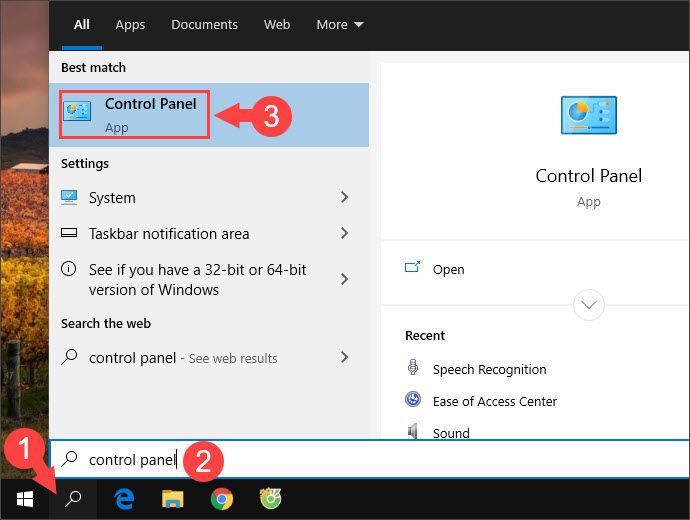Viewport: 690px width, 520px height.
Task: Open Ease of Access Center recent item
Action: 494,401
